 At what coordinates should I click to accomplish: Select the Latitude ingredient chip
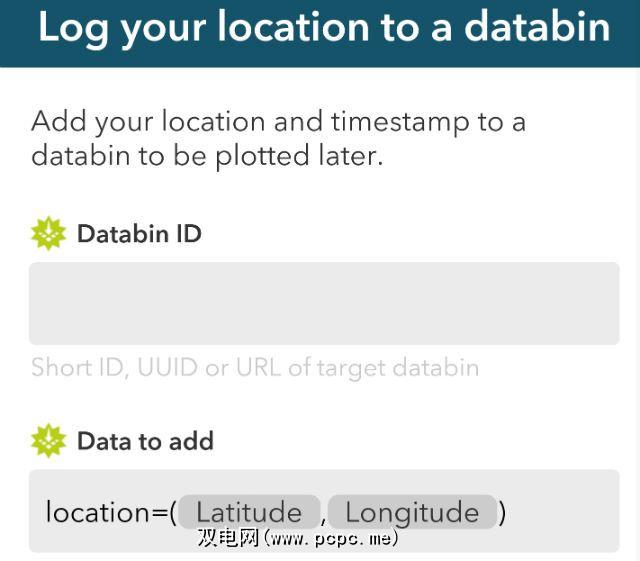(x=249, y=512)
